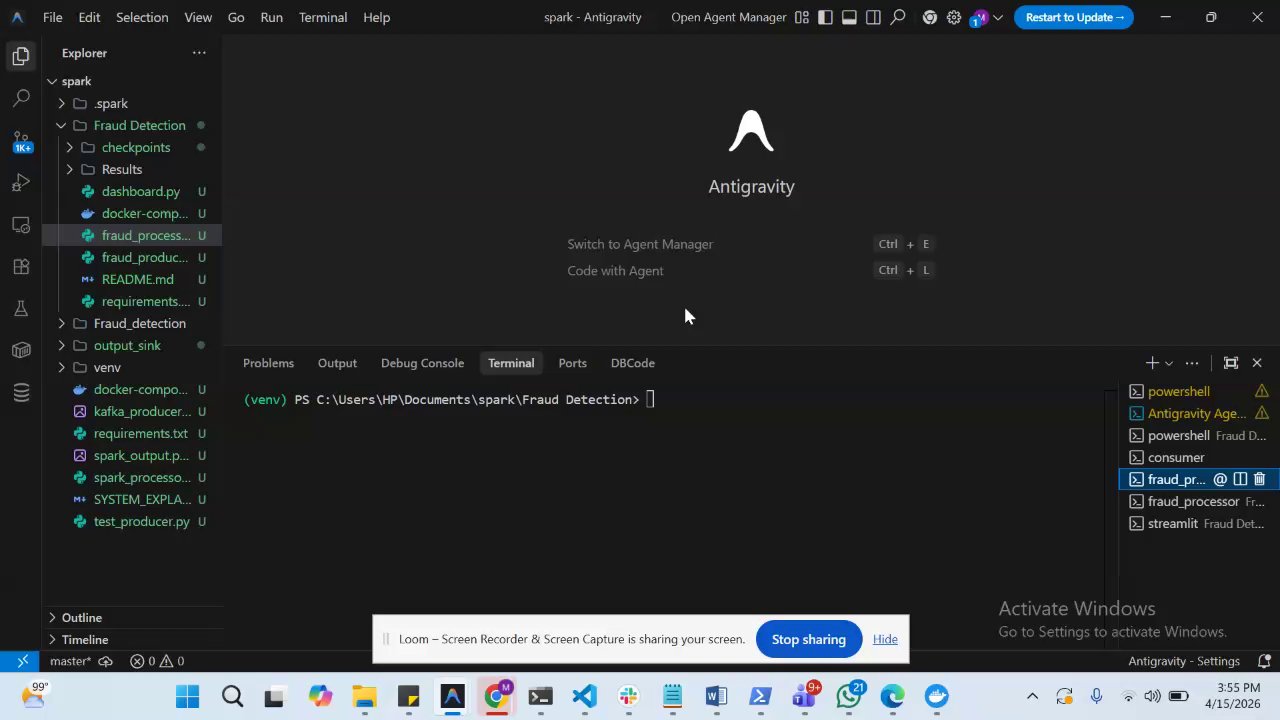
Task: Click the terminal prompt input area
Action: (650, 399)
